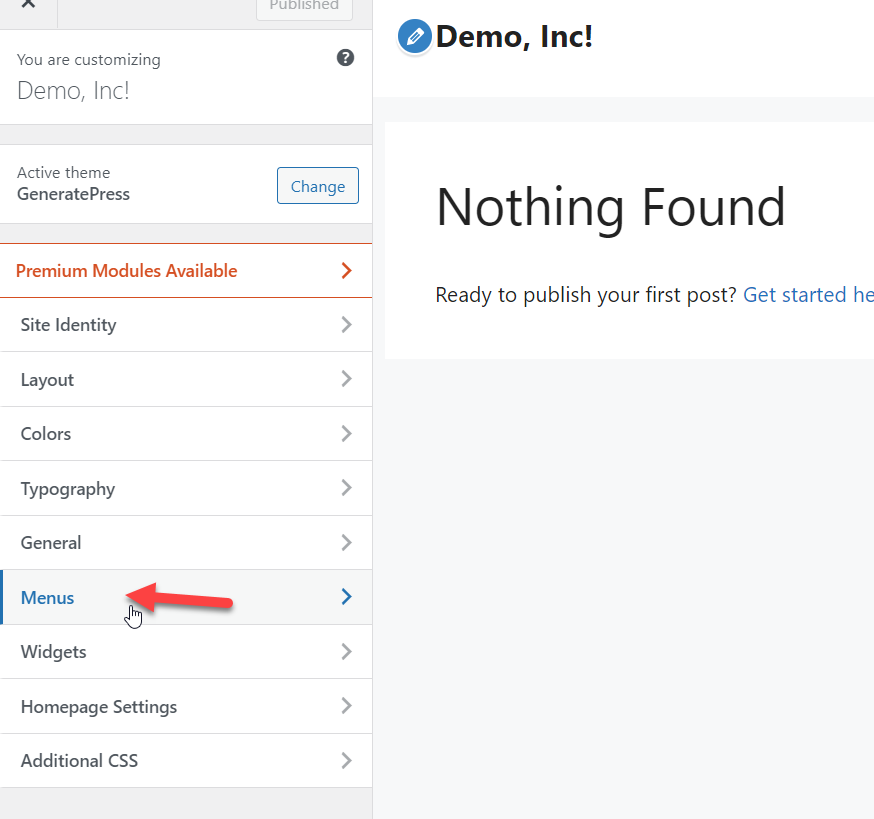Follow the Get started here link
The image size is (874, 819).
(808, 295)
